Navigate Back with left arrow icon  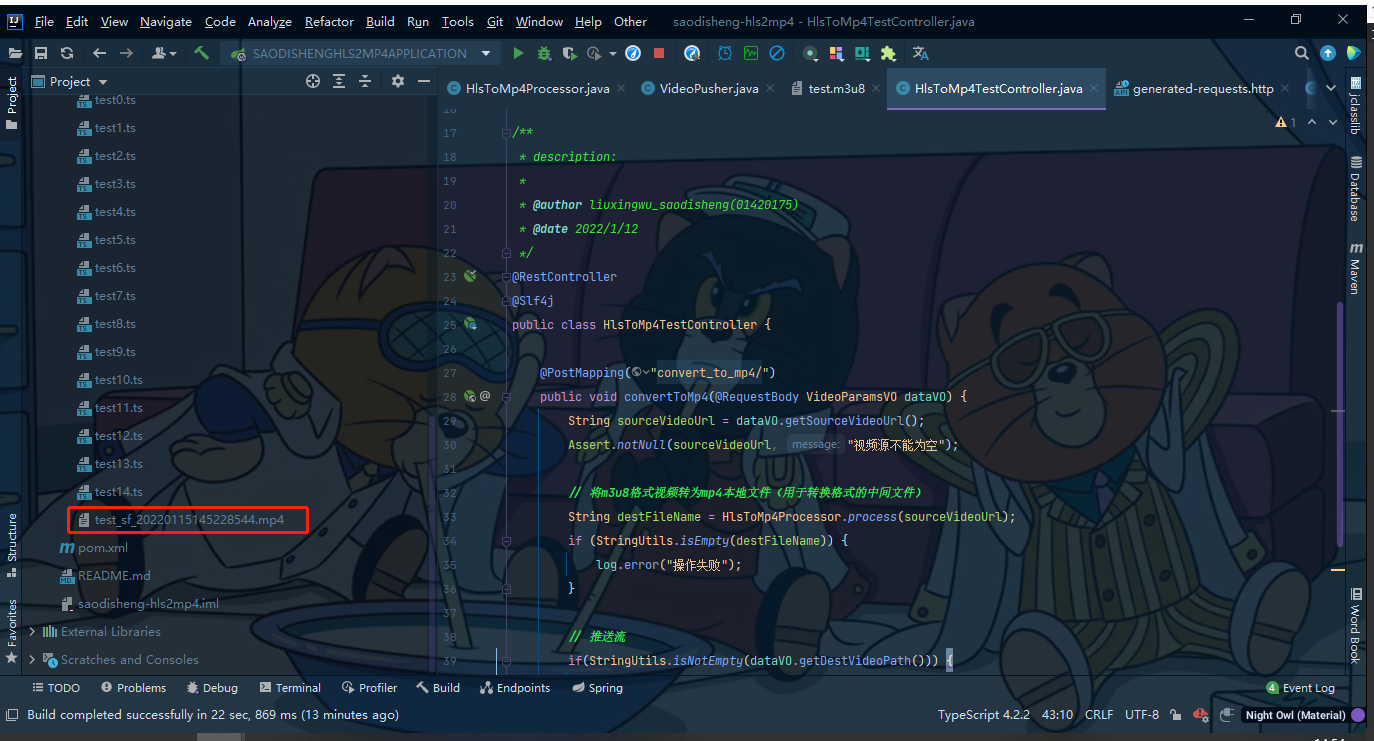[99, 53]
